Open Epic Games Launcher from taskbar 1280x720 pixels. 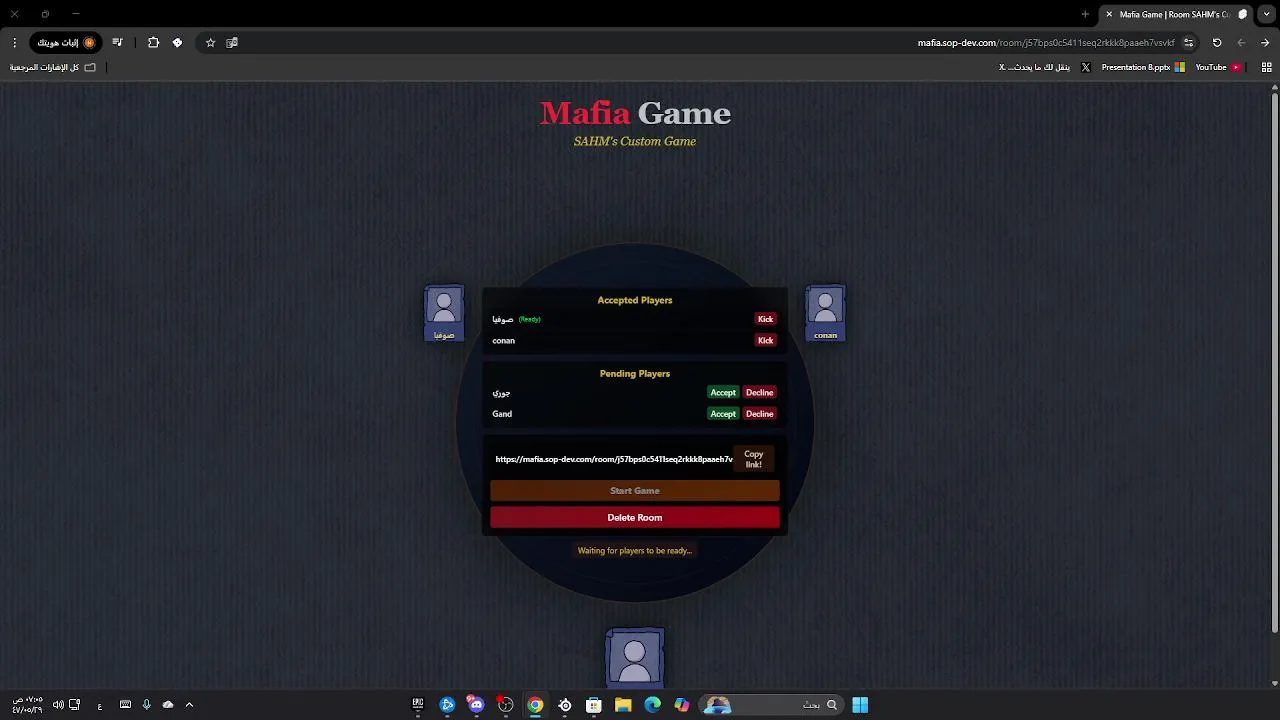click(418, 705)
